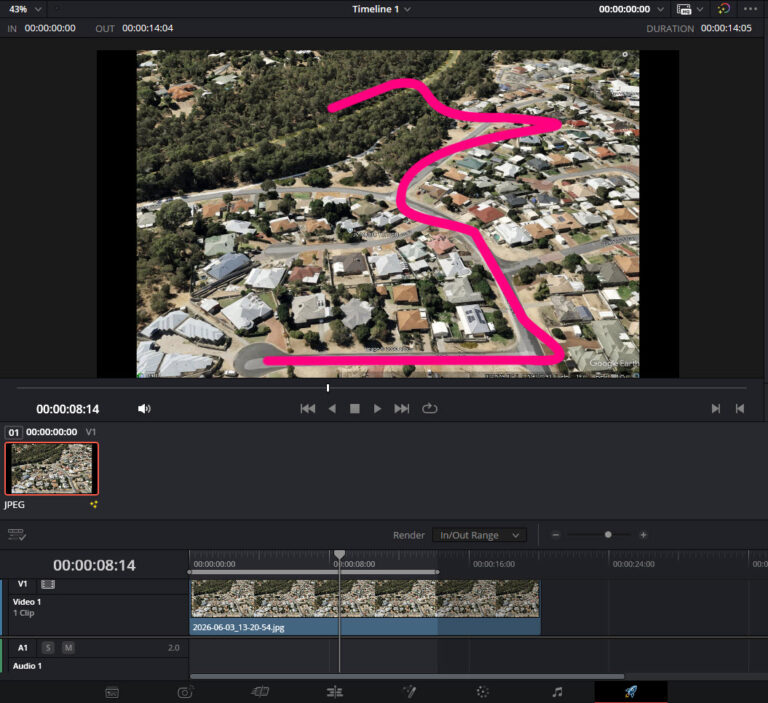Image resolution: width=768 pixels, height=703 pixels.
Task: Play the timeline forward
Action: pyautogui.click(x=377, y=409)
